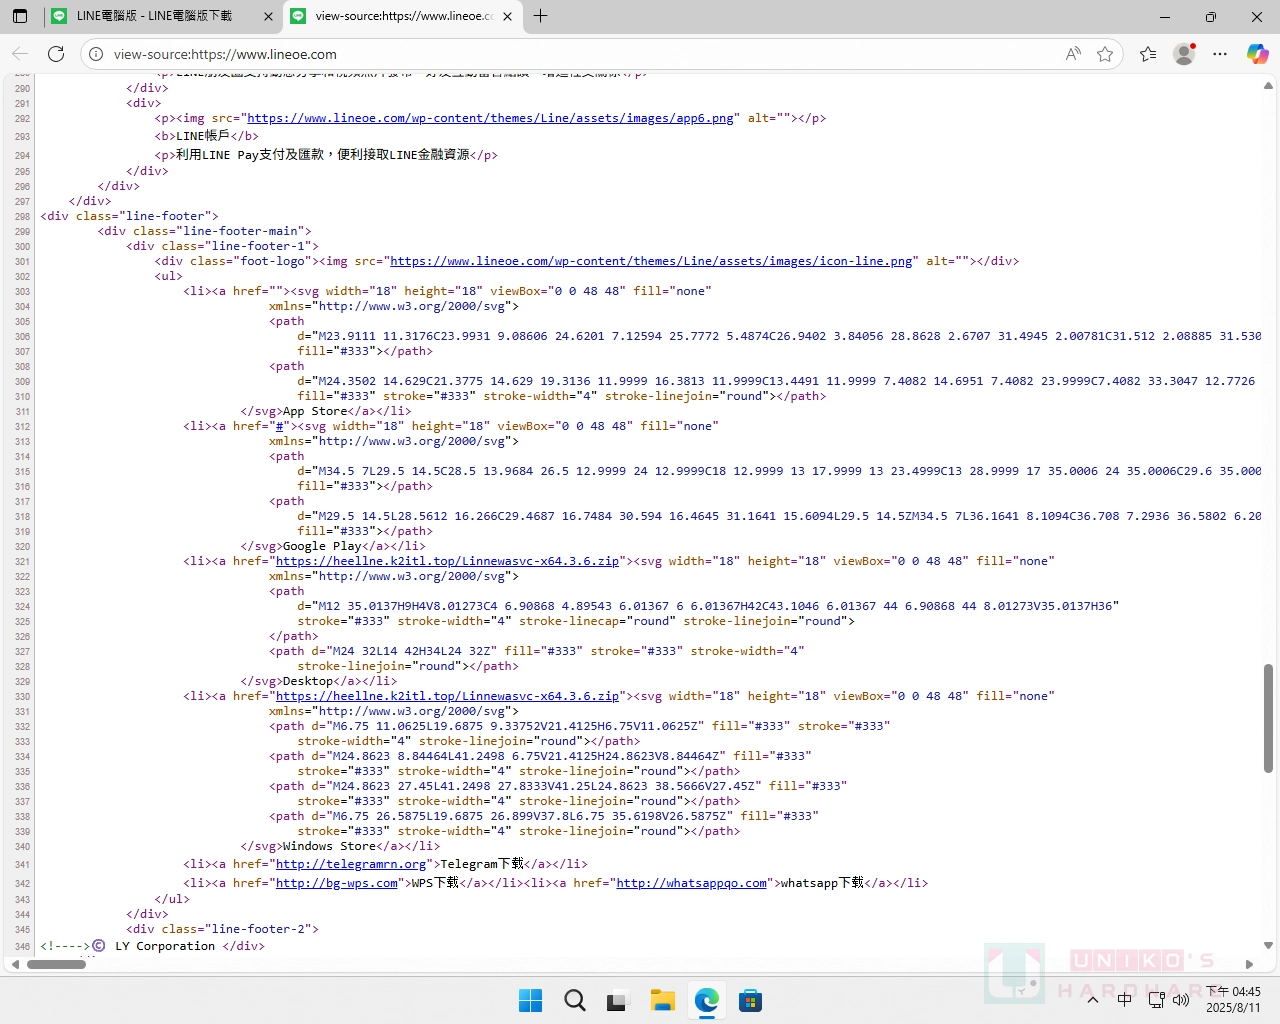Open the app6.png image link
The image size is (1280, 1024).
(x=490, y=118)
